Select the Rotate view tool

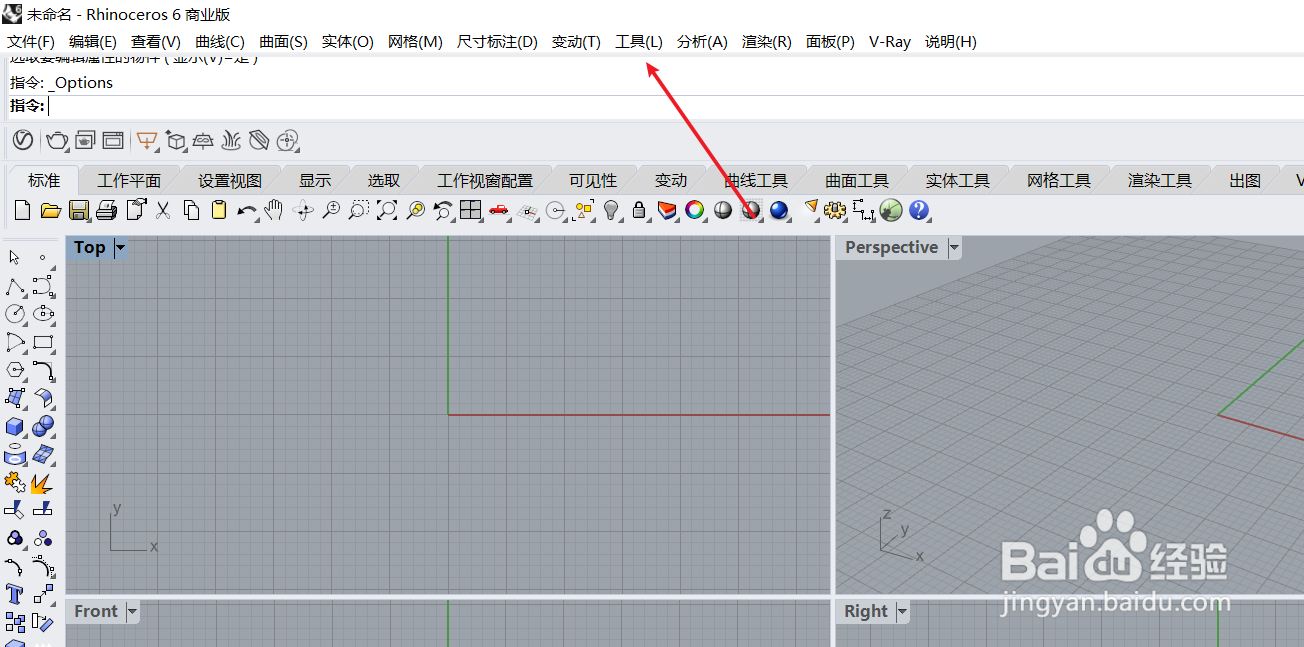point(304,210)
